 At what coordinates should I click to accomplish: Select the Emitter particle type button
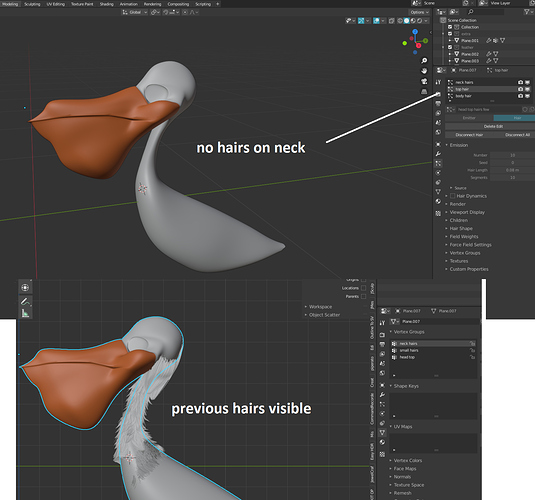click(469, 118)
